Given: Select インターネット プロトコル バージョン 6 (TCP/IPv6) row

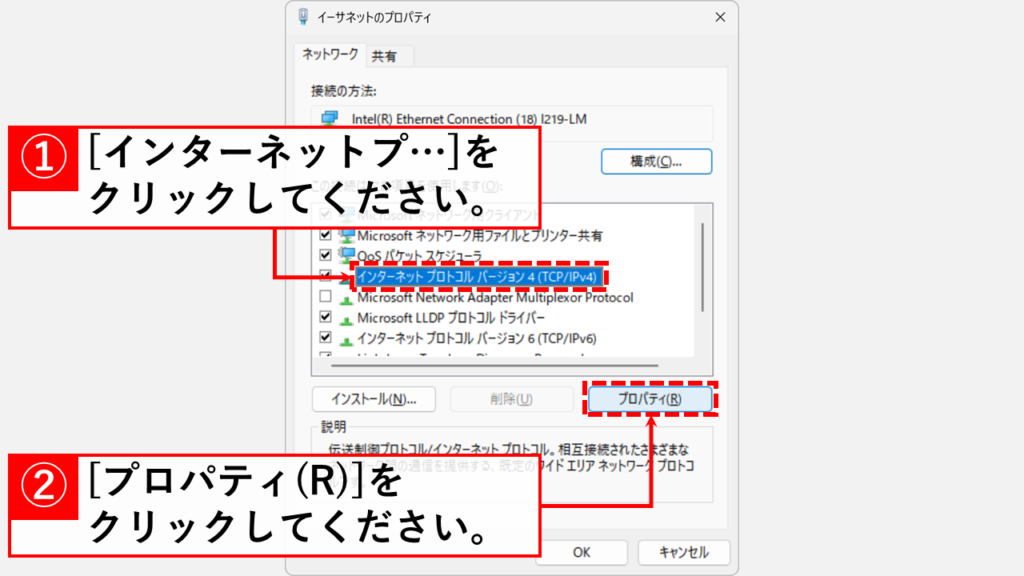Looking at the screenshot, I should pyautogui.click(x=477, y=339).
